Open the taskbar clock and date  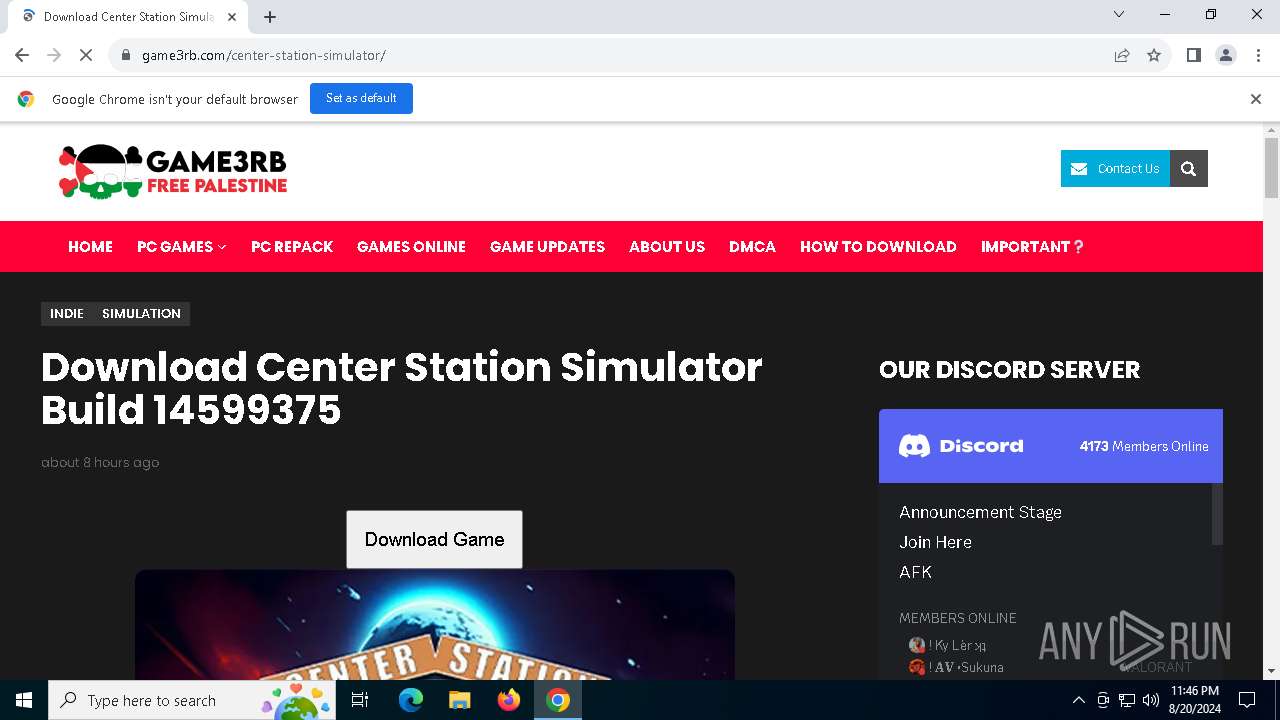1194,700
